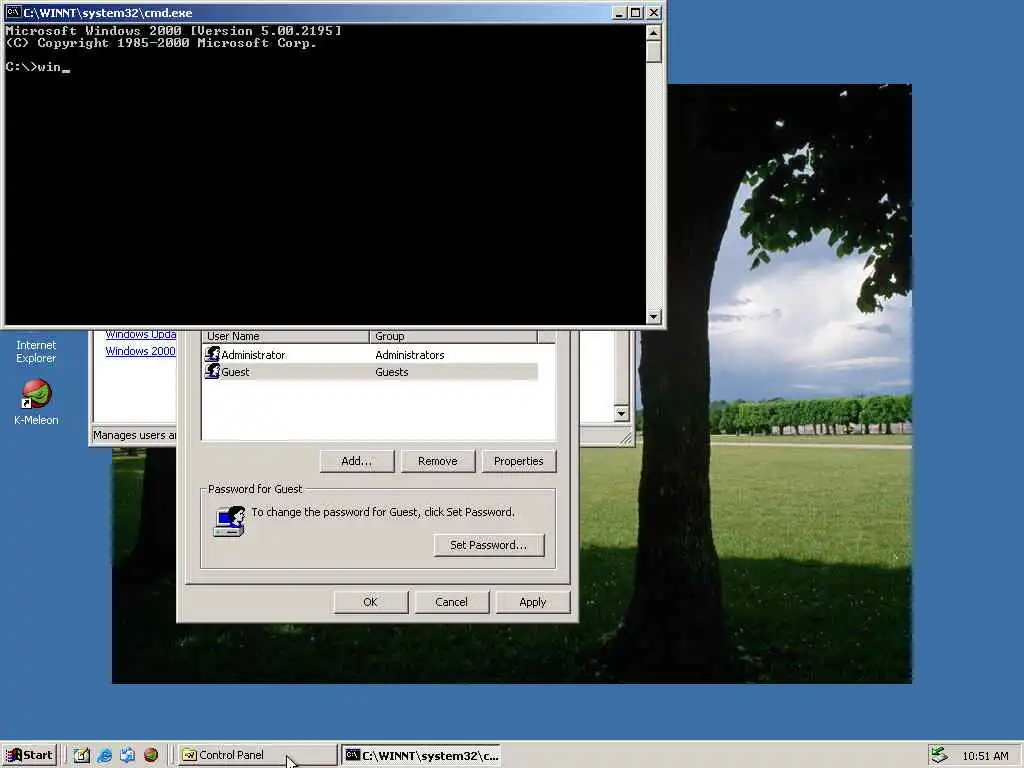Click Control Panel scroll down arrow
The width and height of the screenshot is (1024, 768).
pos(621,413)
